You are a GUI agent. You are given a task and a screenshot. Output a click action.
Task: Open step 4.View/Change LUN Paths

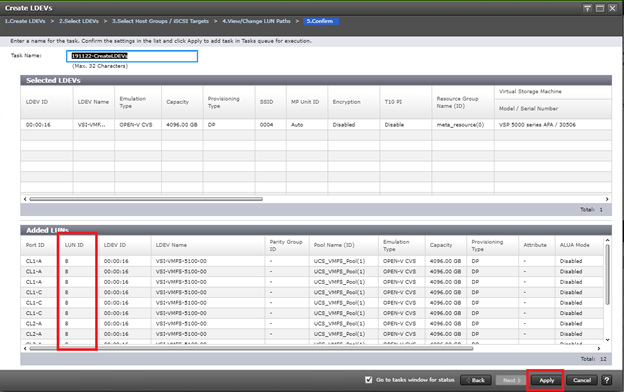[x=256, y=21]
